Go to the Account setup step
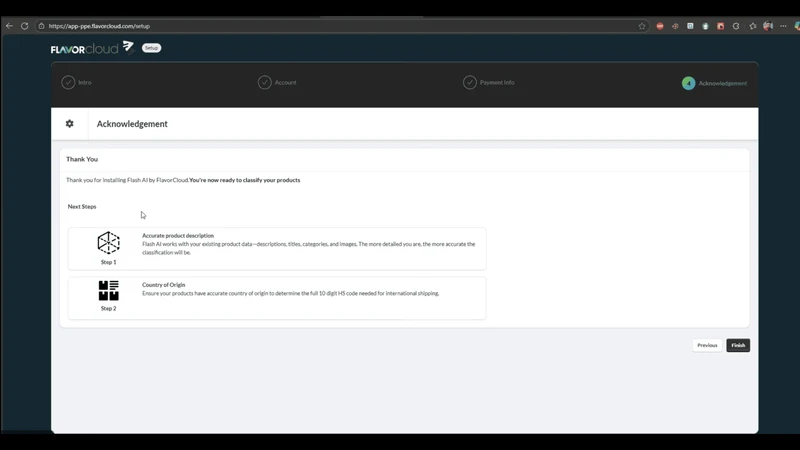 coord(277,82)
